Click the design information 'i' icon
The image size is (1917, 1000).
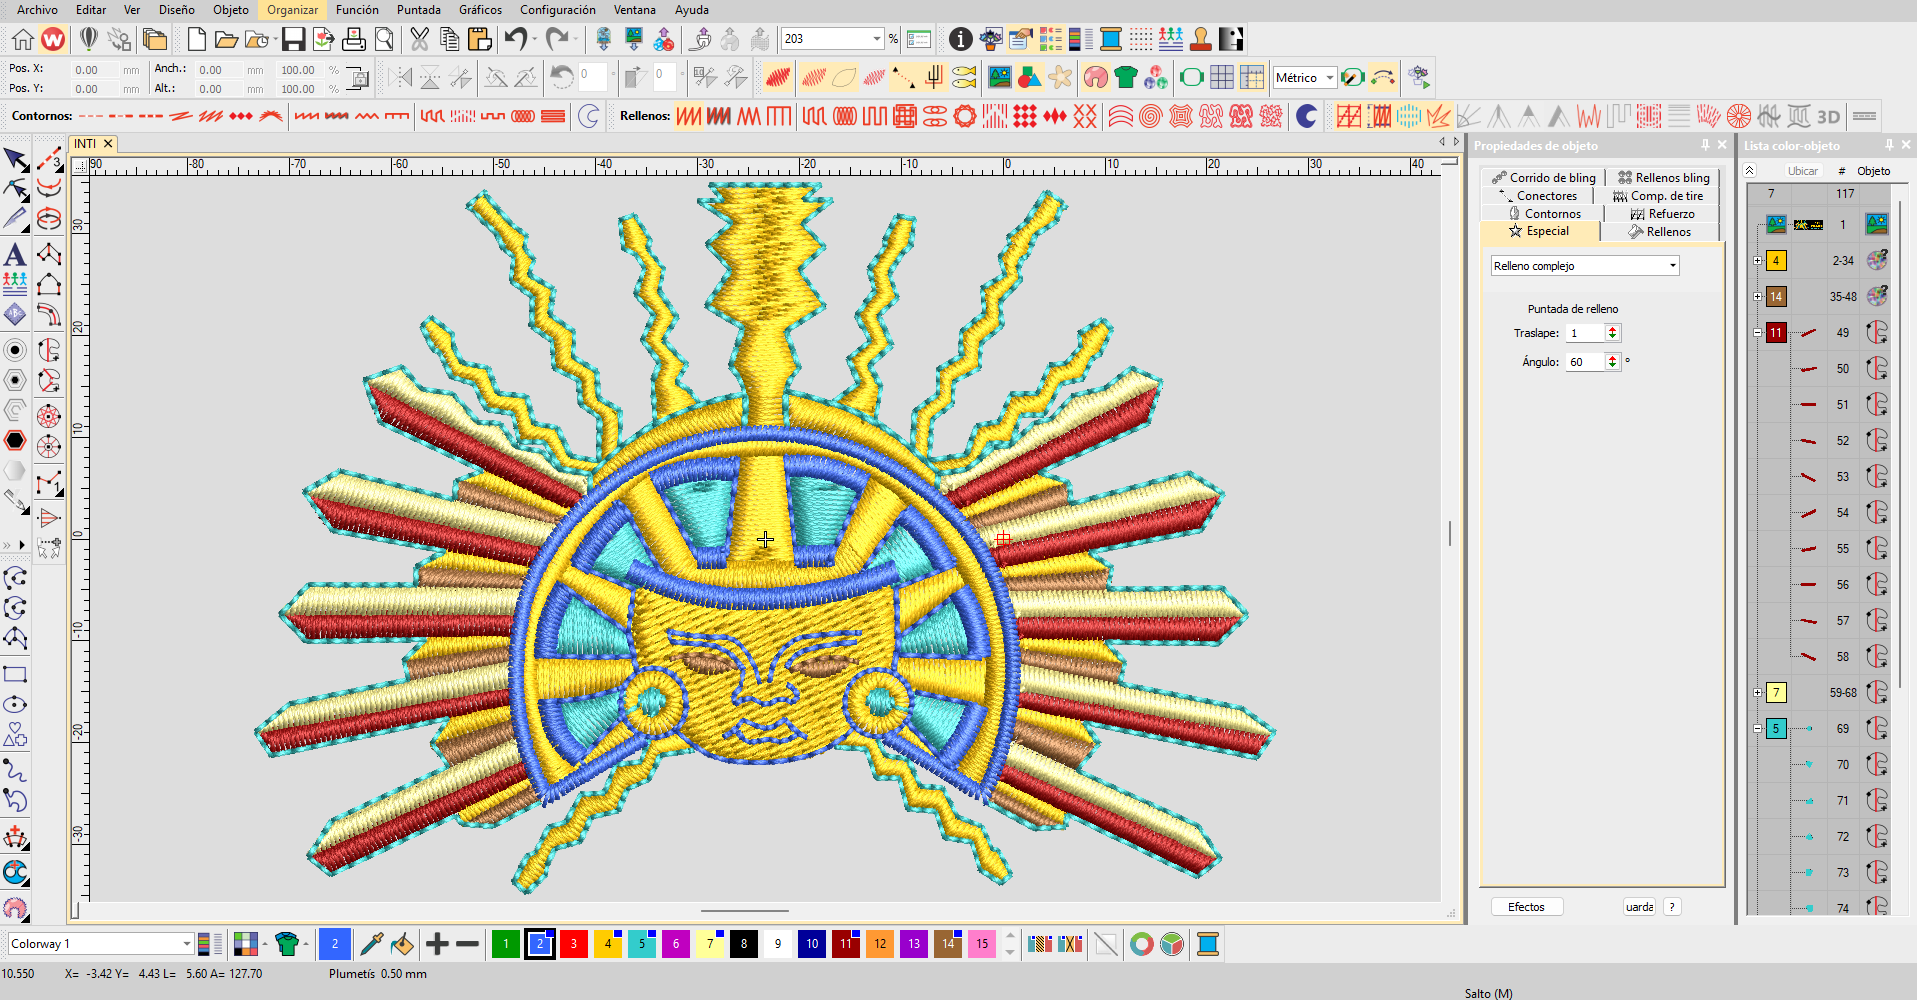click(960, 39)
